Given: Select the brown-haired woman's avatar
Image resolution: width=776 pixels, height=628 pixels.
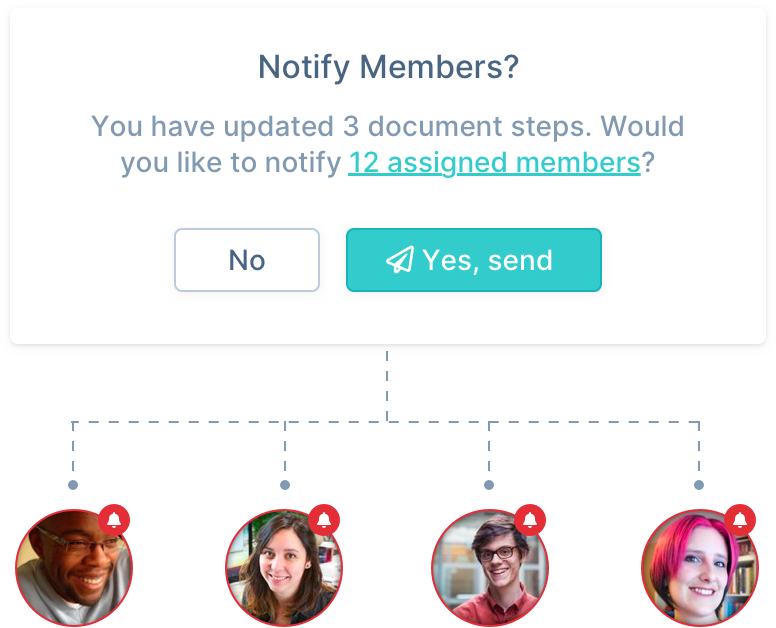Looking at the screenshot, I should point(284,567).
